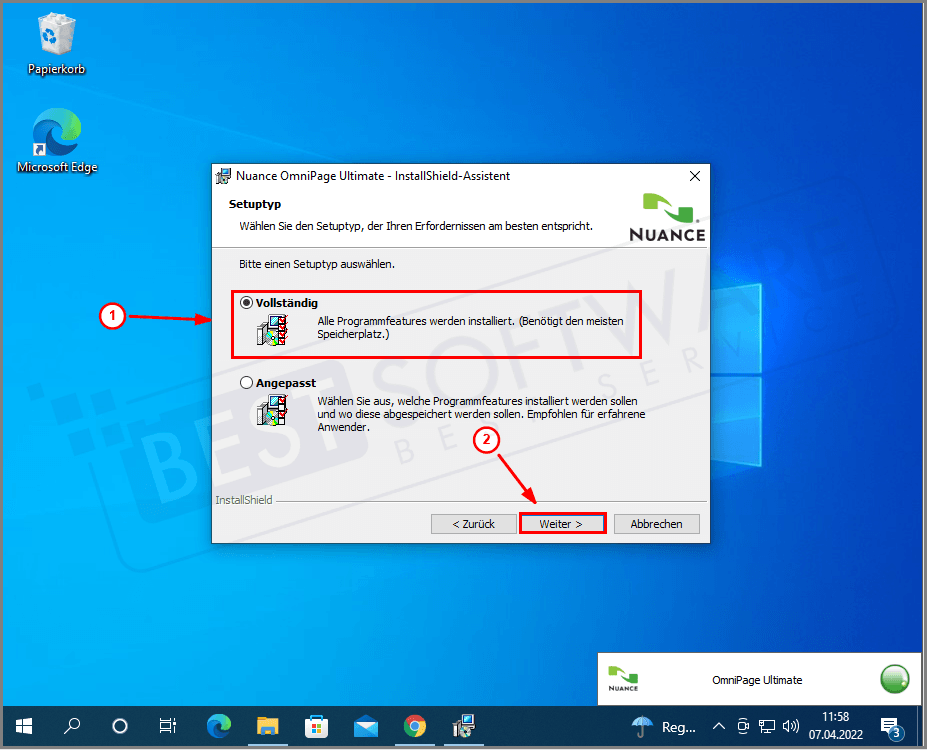Click the Task View button on the taskbar
The width and height of the screenshot is (927, 750).
pyautogui.click(x=167, y=727)
